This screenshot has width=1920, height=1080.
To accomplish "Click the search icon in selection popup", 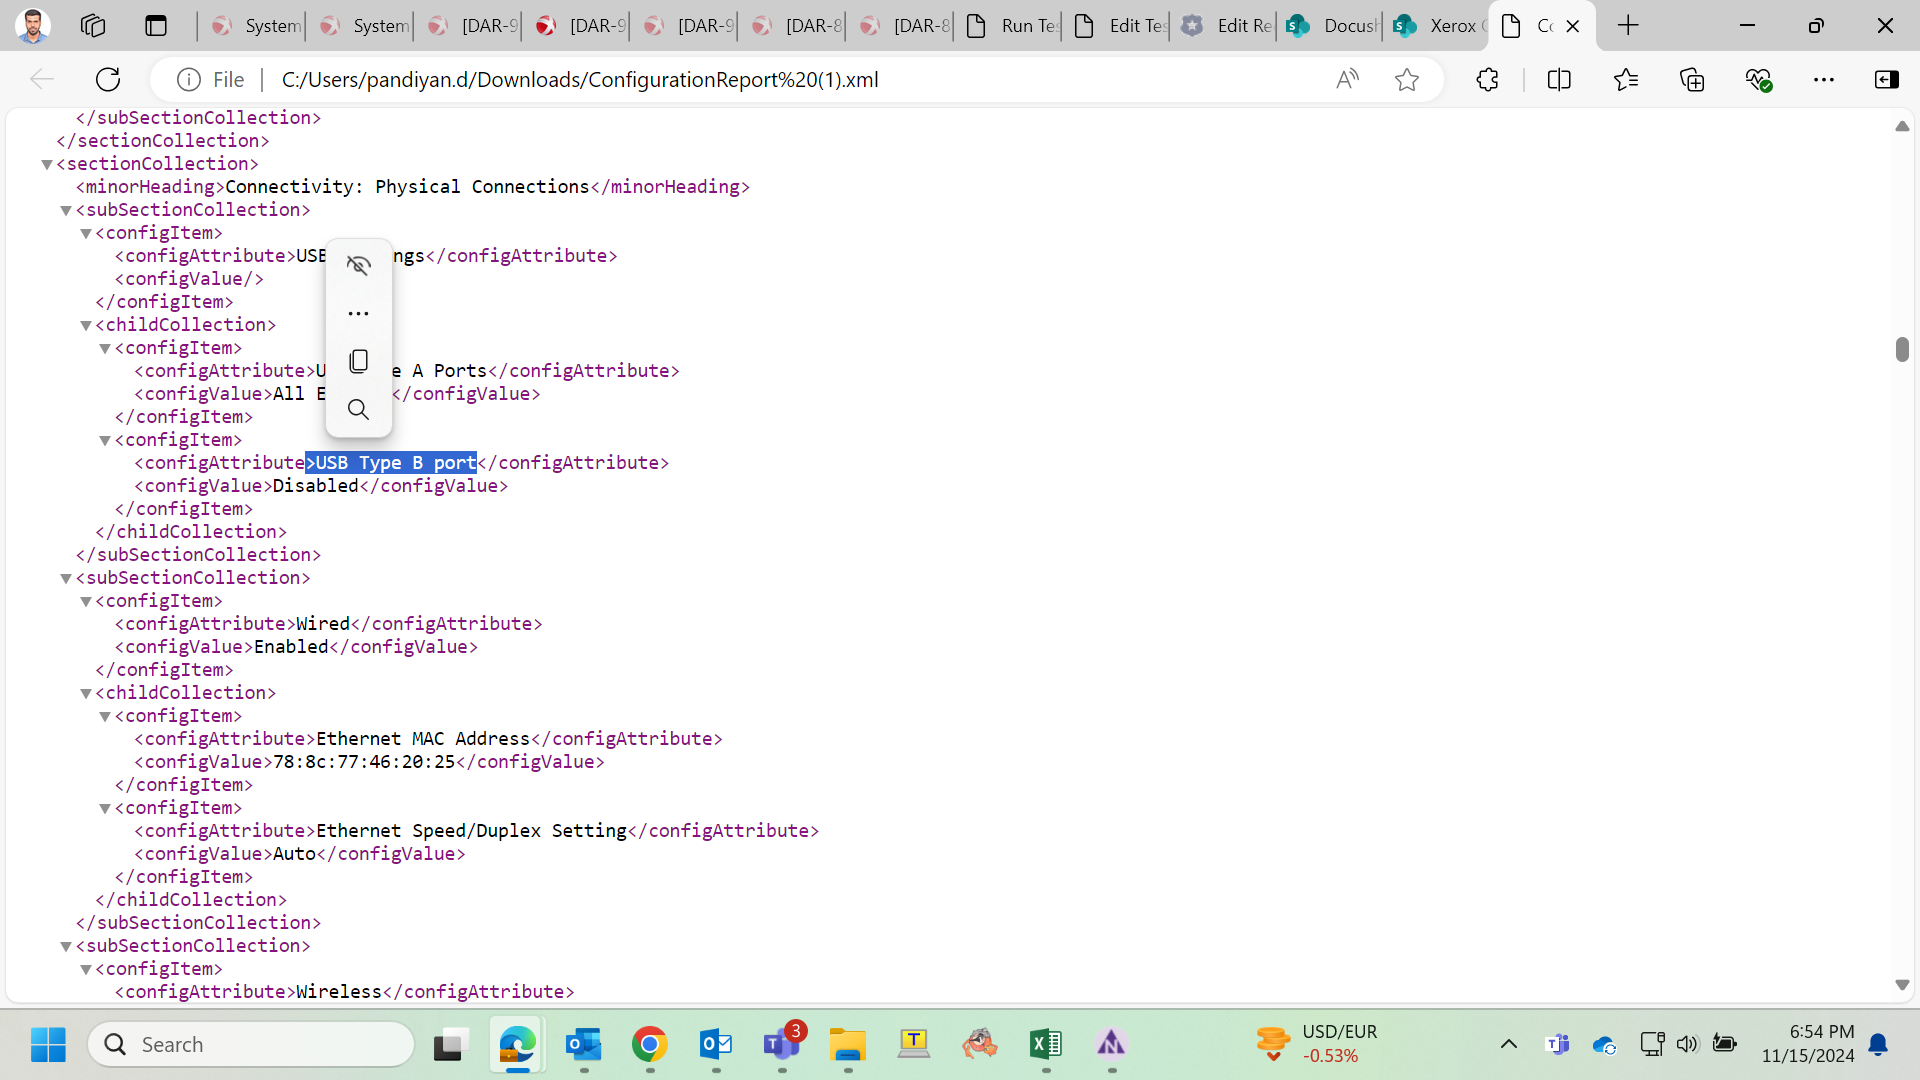I will [358, 409].
